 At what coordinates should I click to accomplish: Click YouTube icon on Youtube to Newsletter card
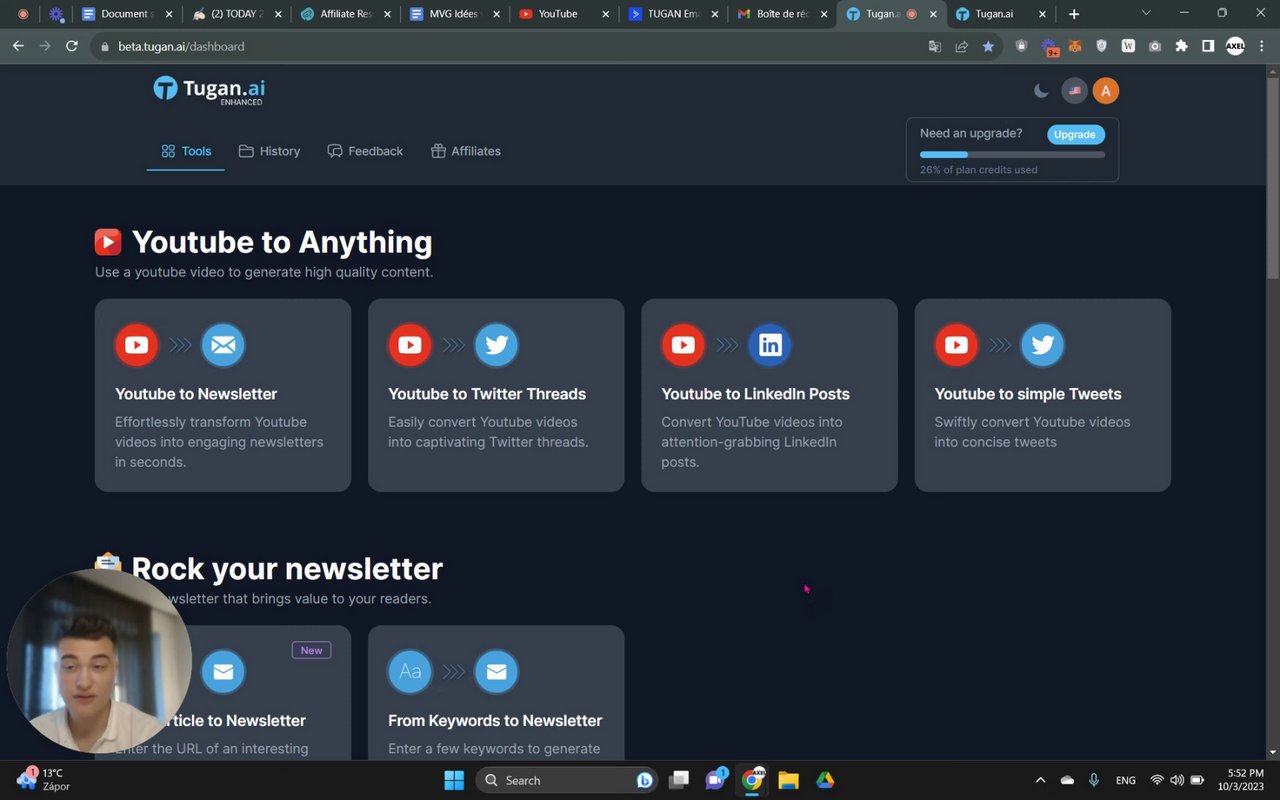[137, 345]
